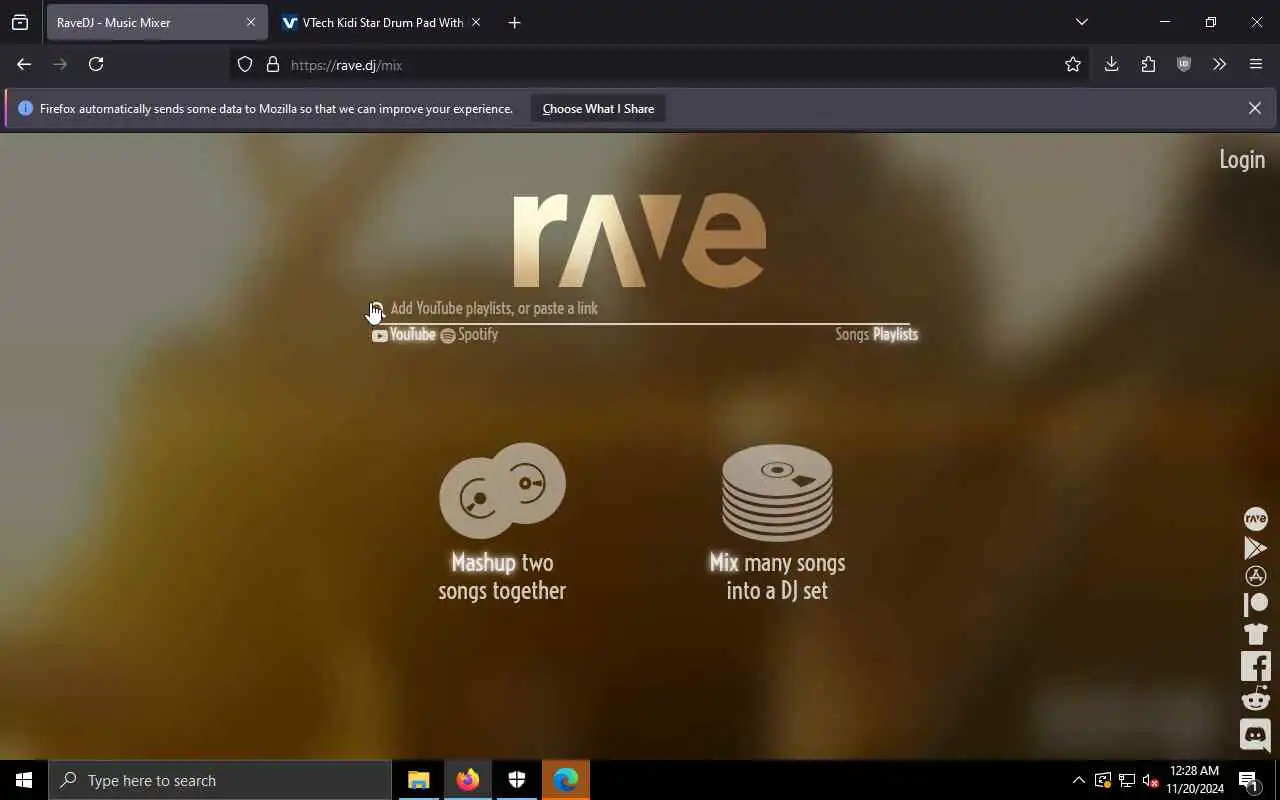Viewport: 1280px width, 800px height.
Task: Click the network status tray icon
Action: click(1127, 780)
